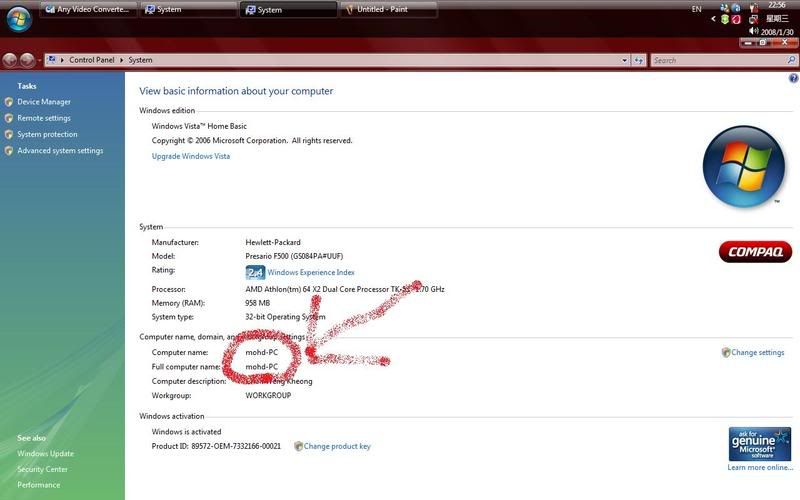
Task: Click the address bar refresh button
Action: point(639,60)
